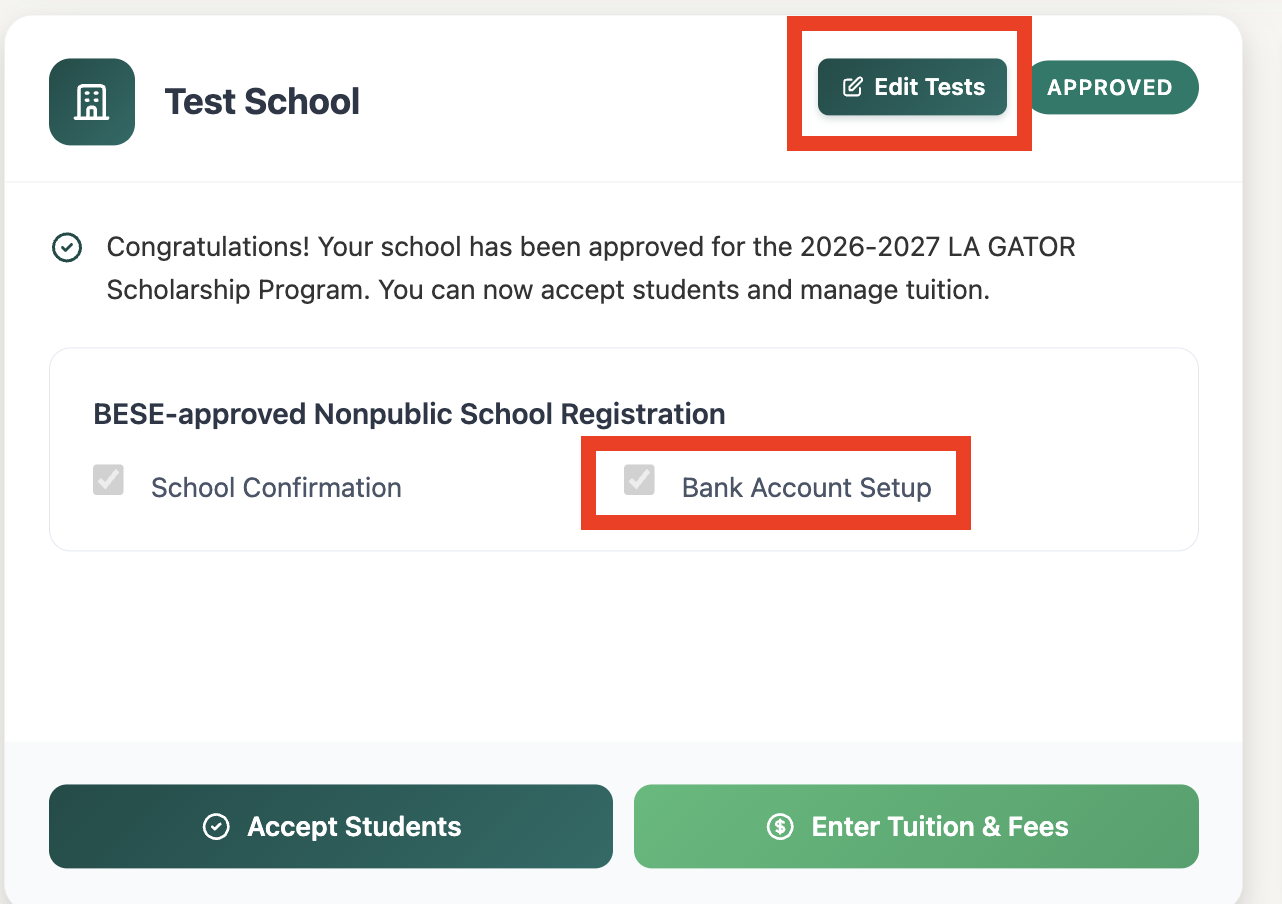This screenshot has height=904, width=1282.
Task: Click the dollar-sign icon in Enter Tuition & Fees
Action: tap(780, 827)
